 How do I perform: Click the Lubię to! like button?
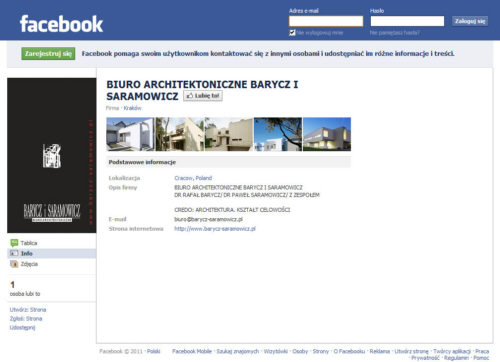pyautogui.click(x=203, y=96)
